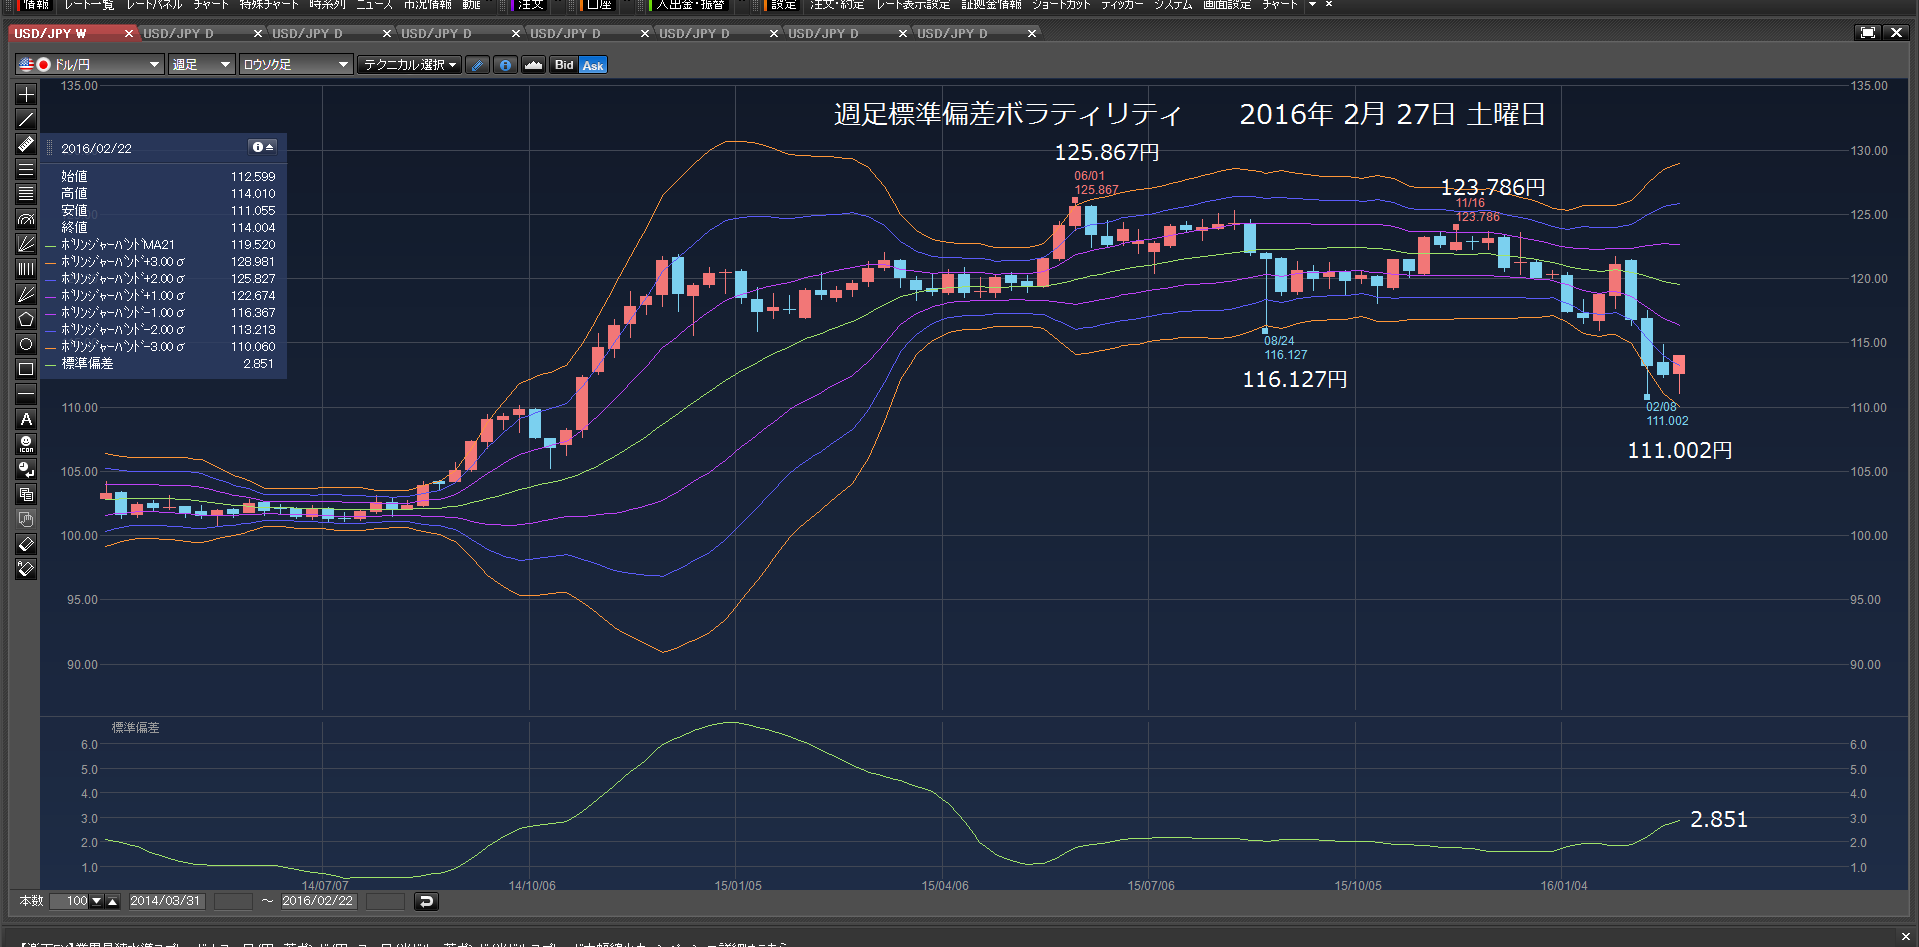Open the 週足 timeframe dropdown
The height and width of the screenshot is (947, 1919).
[201, 65]
